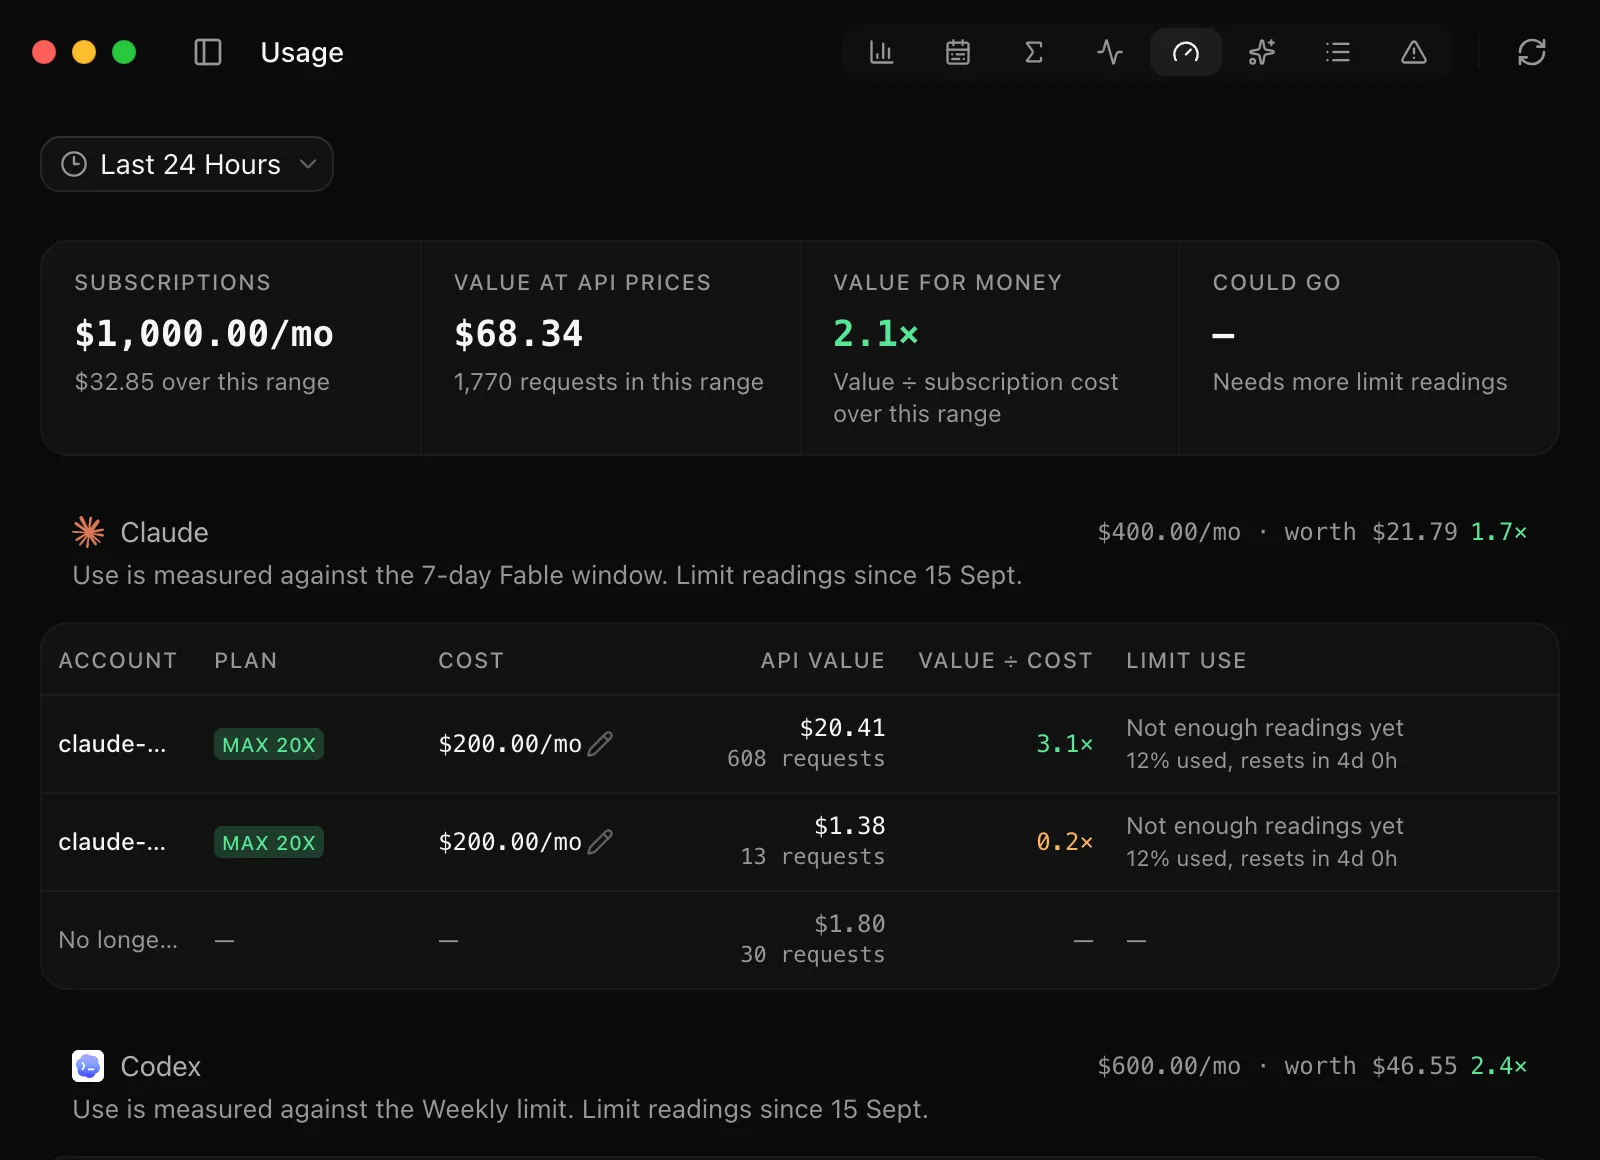Click the Codex app logo
The height and width of the screenshot is (1160, 1600).
click(x=88, y=1066)
